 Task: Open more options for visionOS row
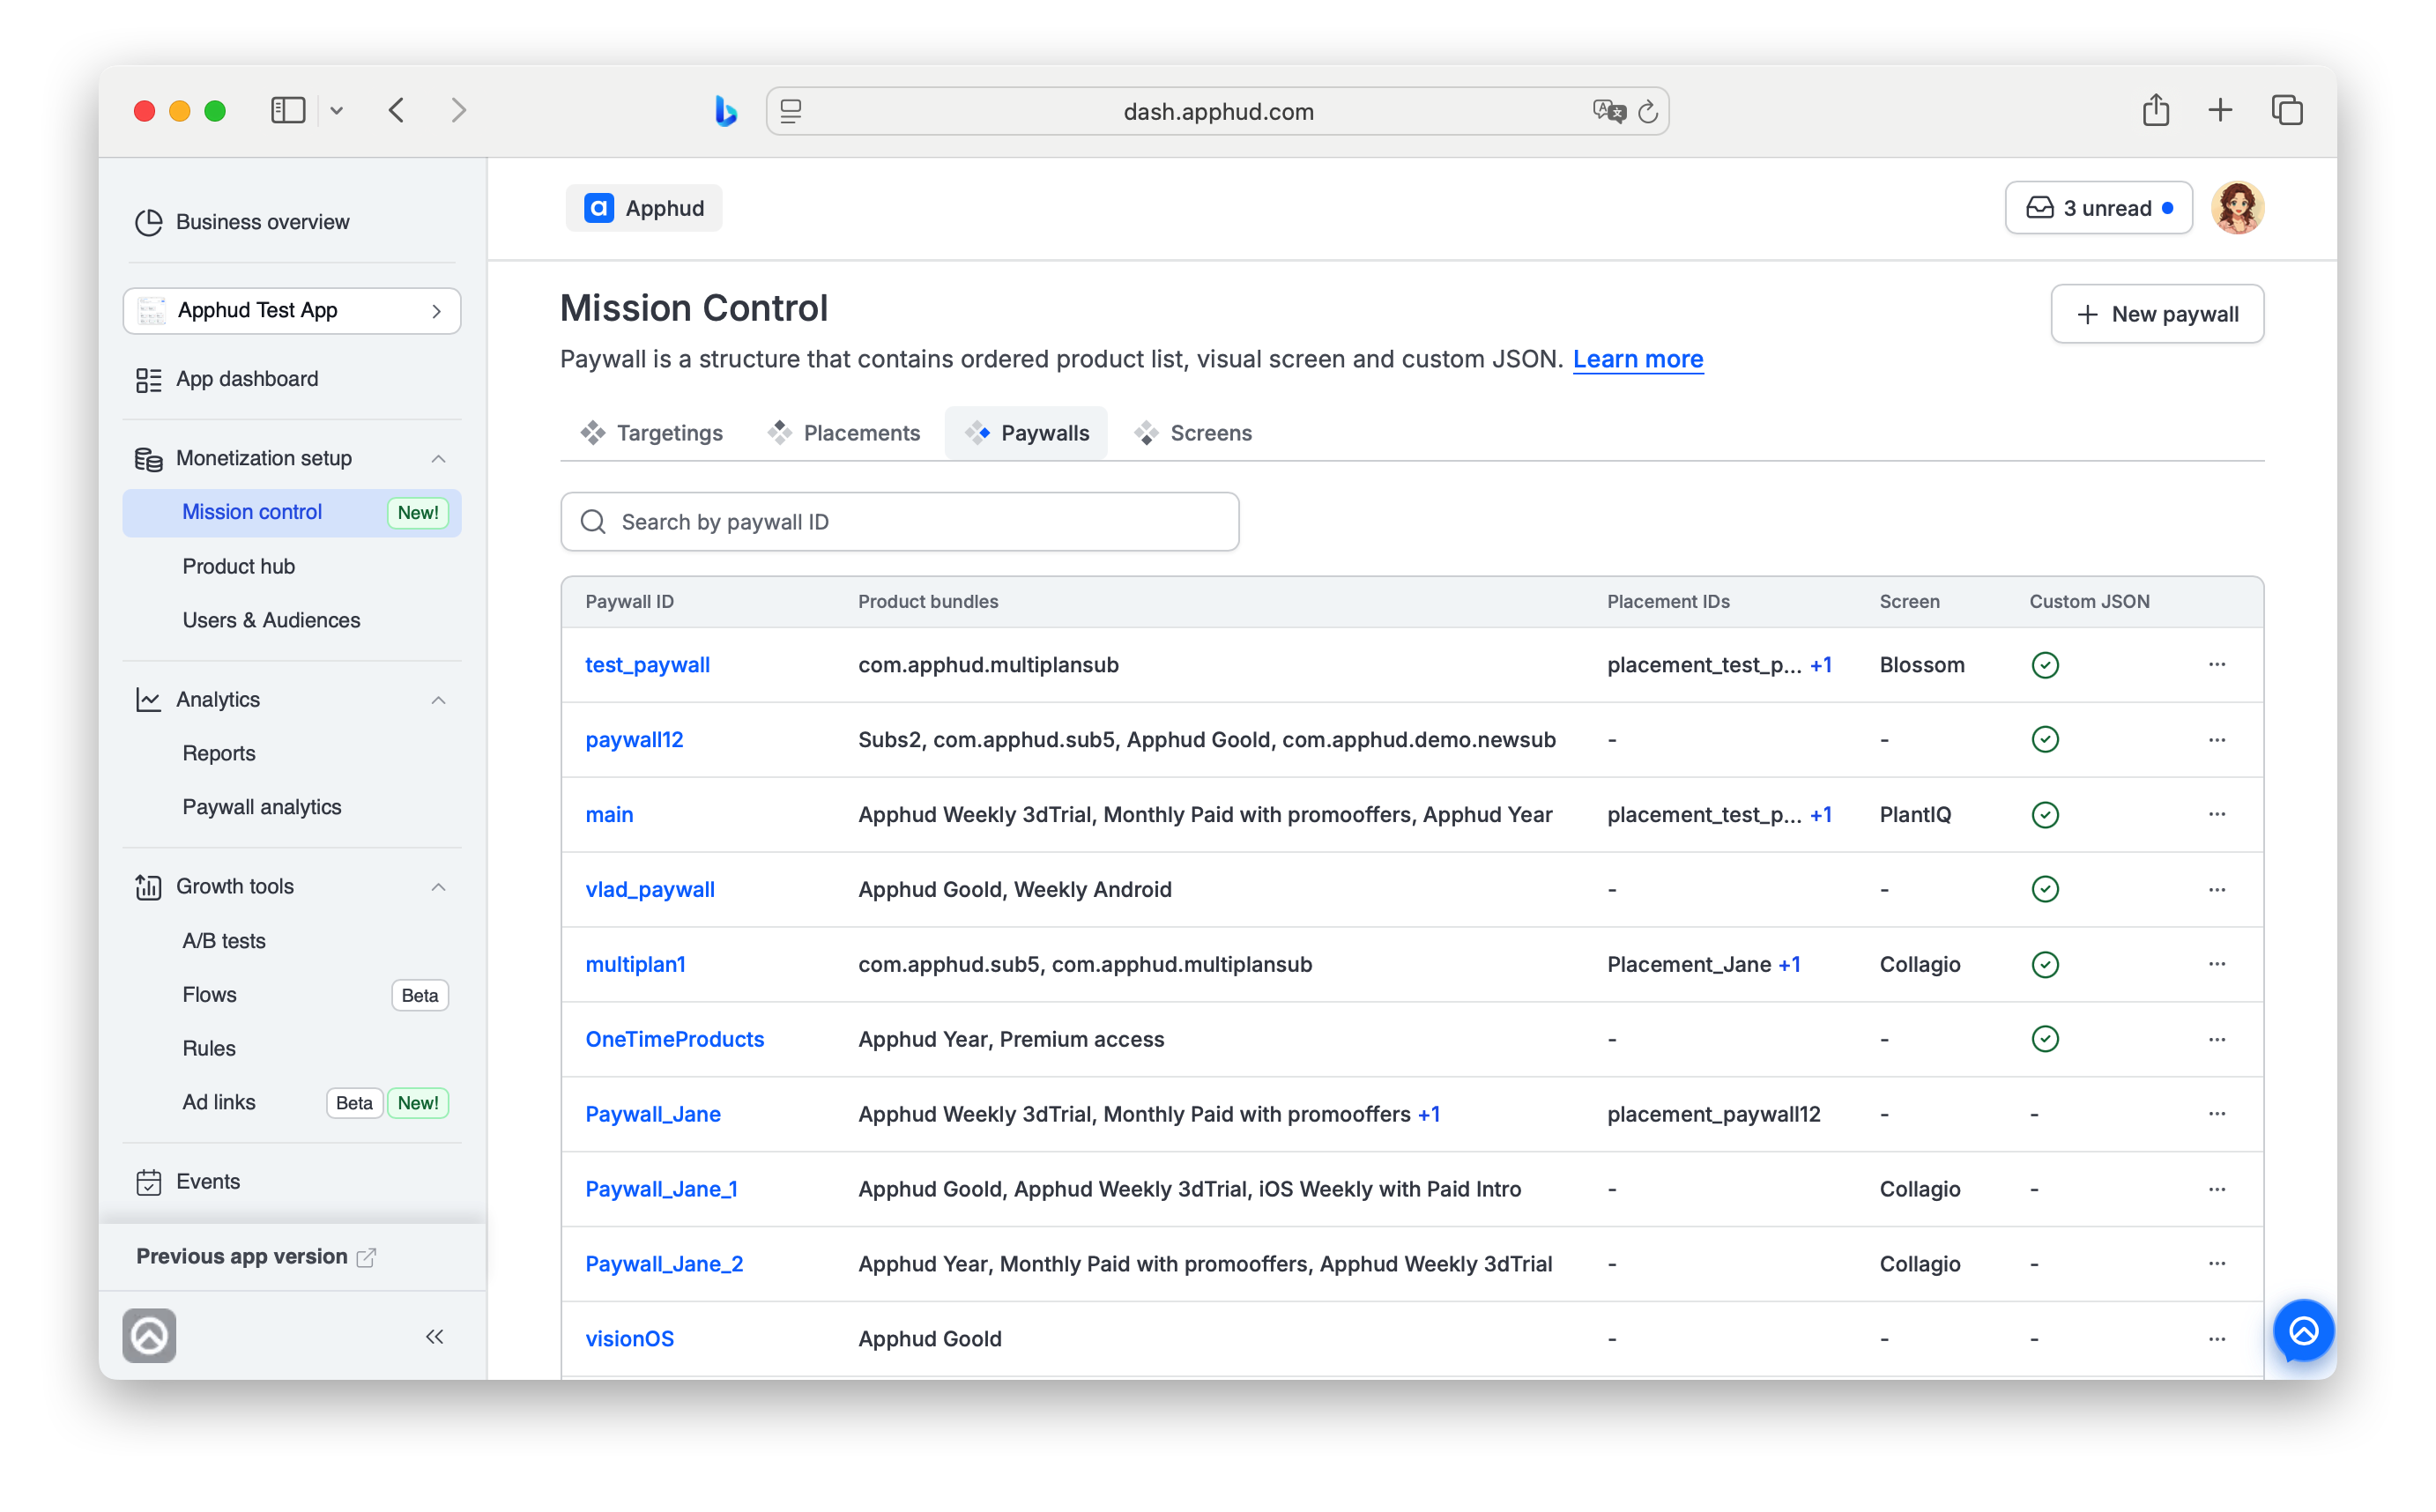pos(2217,1340)
